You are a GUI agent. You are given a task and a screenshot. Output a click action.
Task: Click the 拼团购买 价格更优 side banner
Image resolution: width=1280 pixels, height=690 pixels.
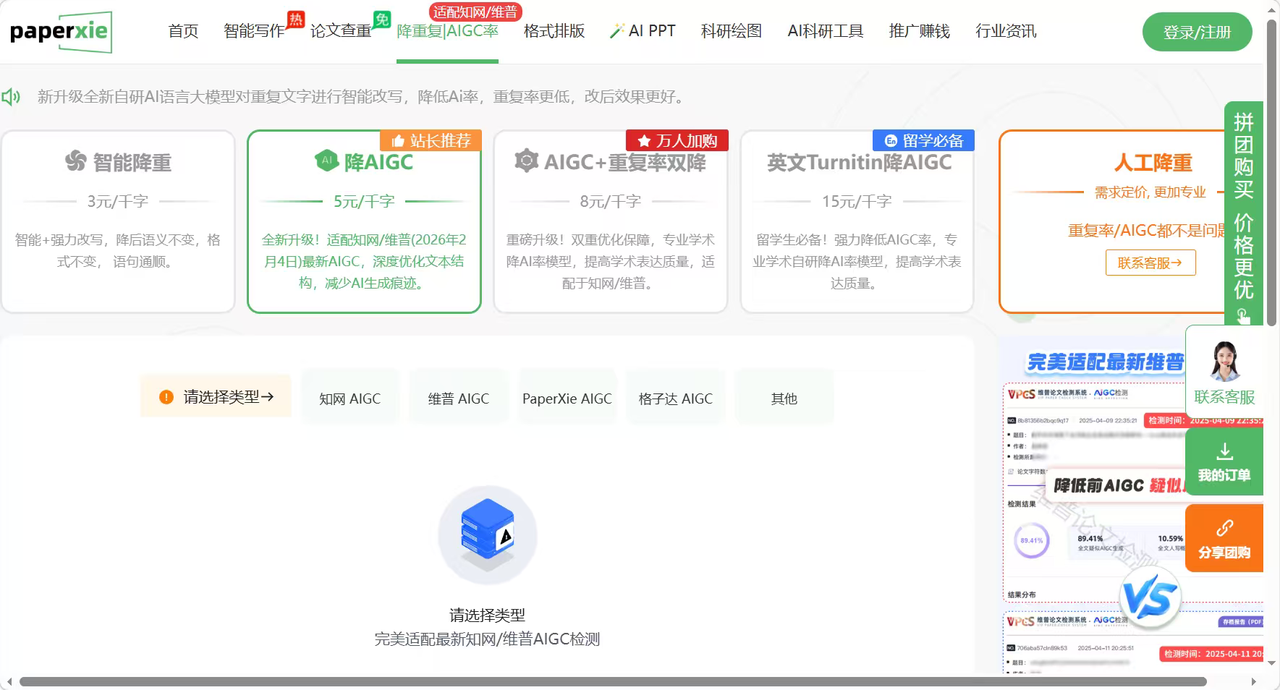coord(1243,214)
